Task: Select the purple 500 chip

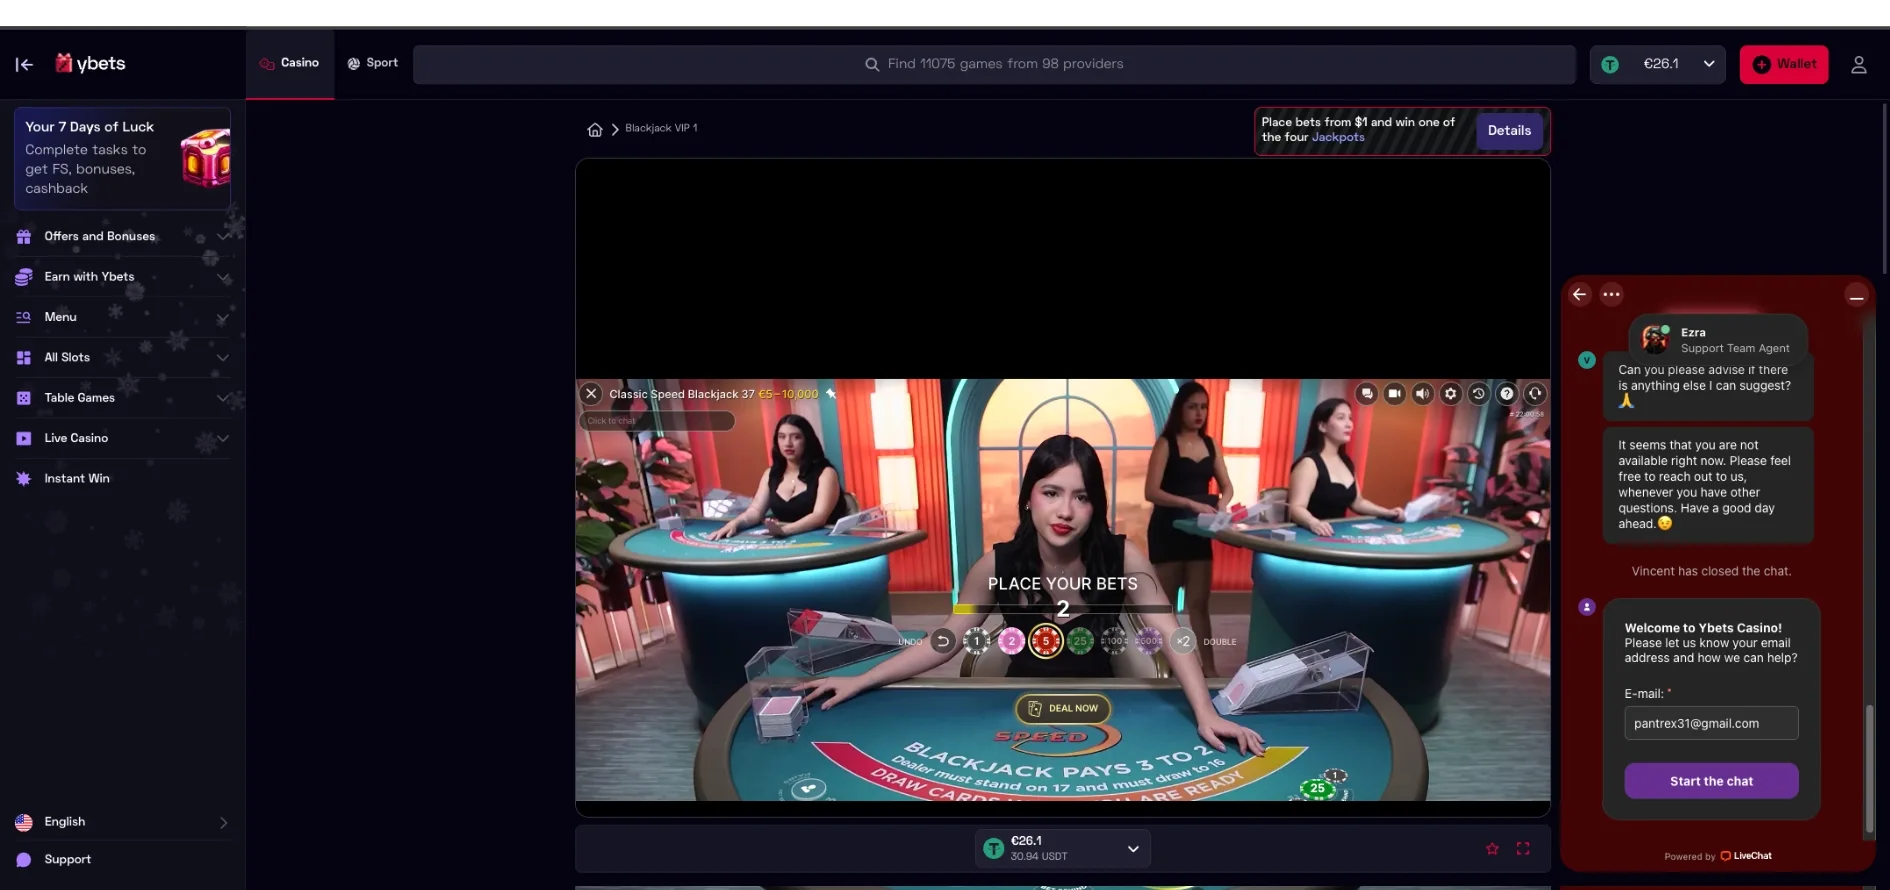Action: [1149, 641]
